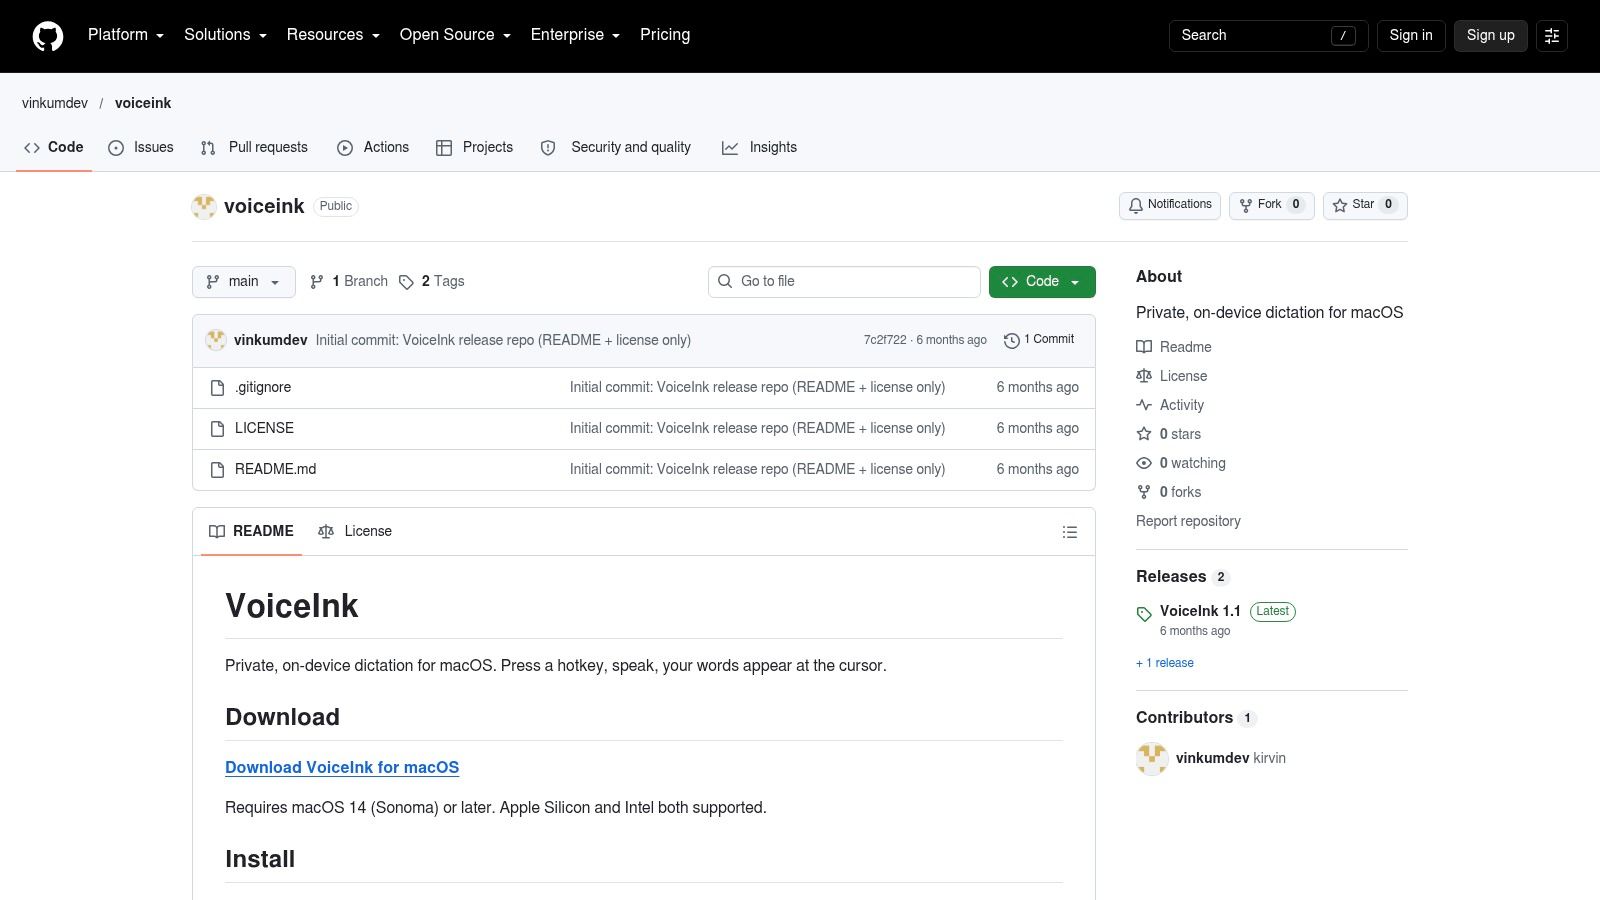1600x900 pixels.
Task: Open the green Code dropdown button
Action: pyautogui.click(x=1042, y=282)
